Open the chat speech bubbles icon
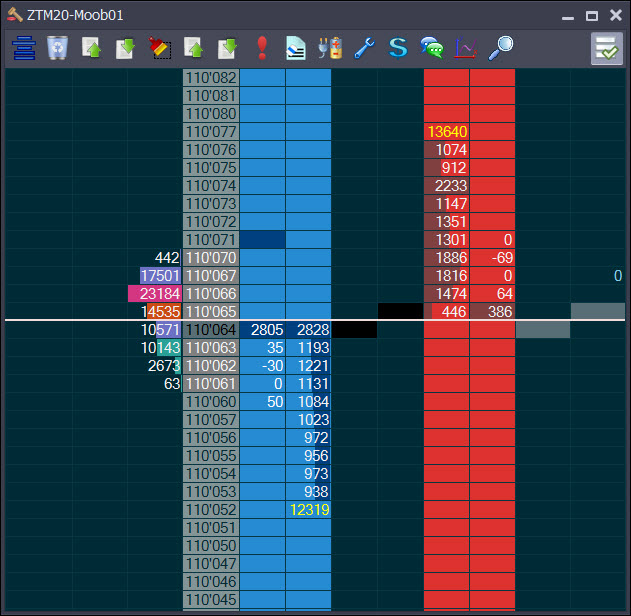631x616 pixels. tap(432, 47)
